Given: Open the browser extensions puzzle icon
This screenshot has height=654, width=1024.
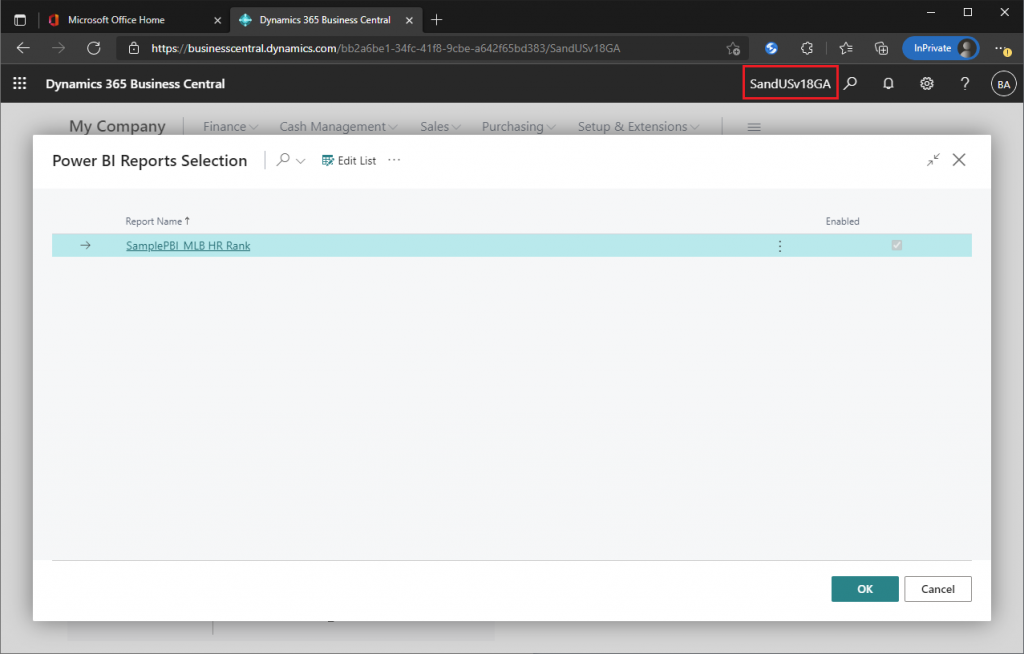Looking at the screenshot, I should click(x=807, y=48).
